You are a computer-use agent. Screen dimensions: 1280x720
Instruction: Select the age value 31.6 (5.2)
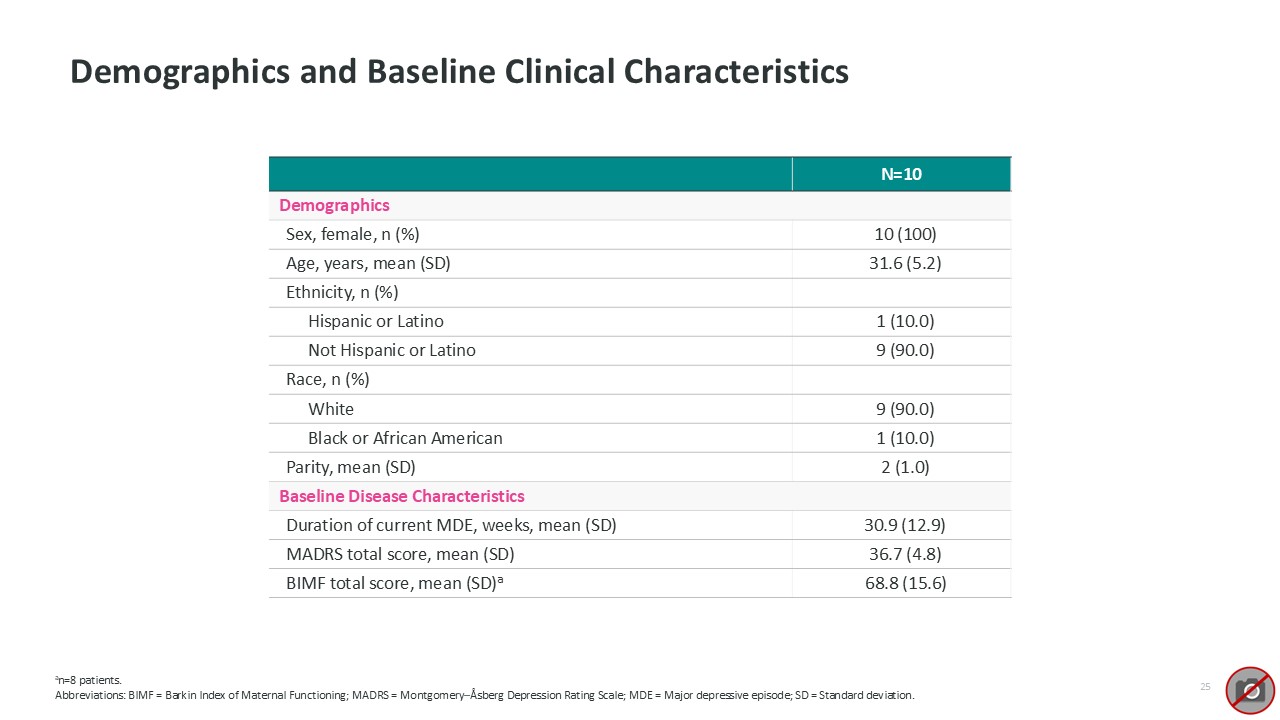coord(901,264)
